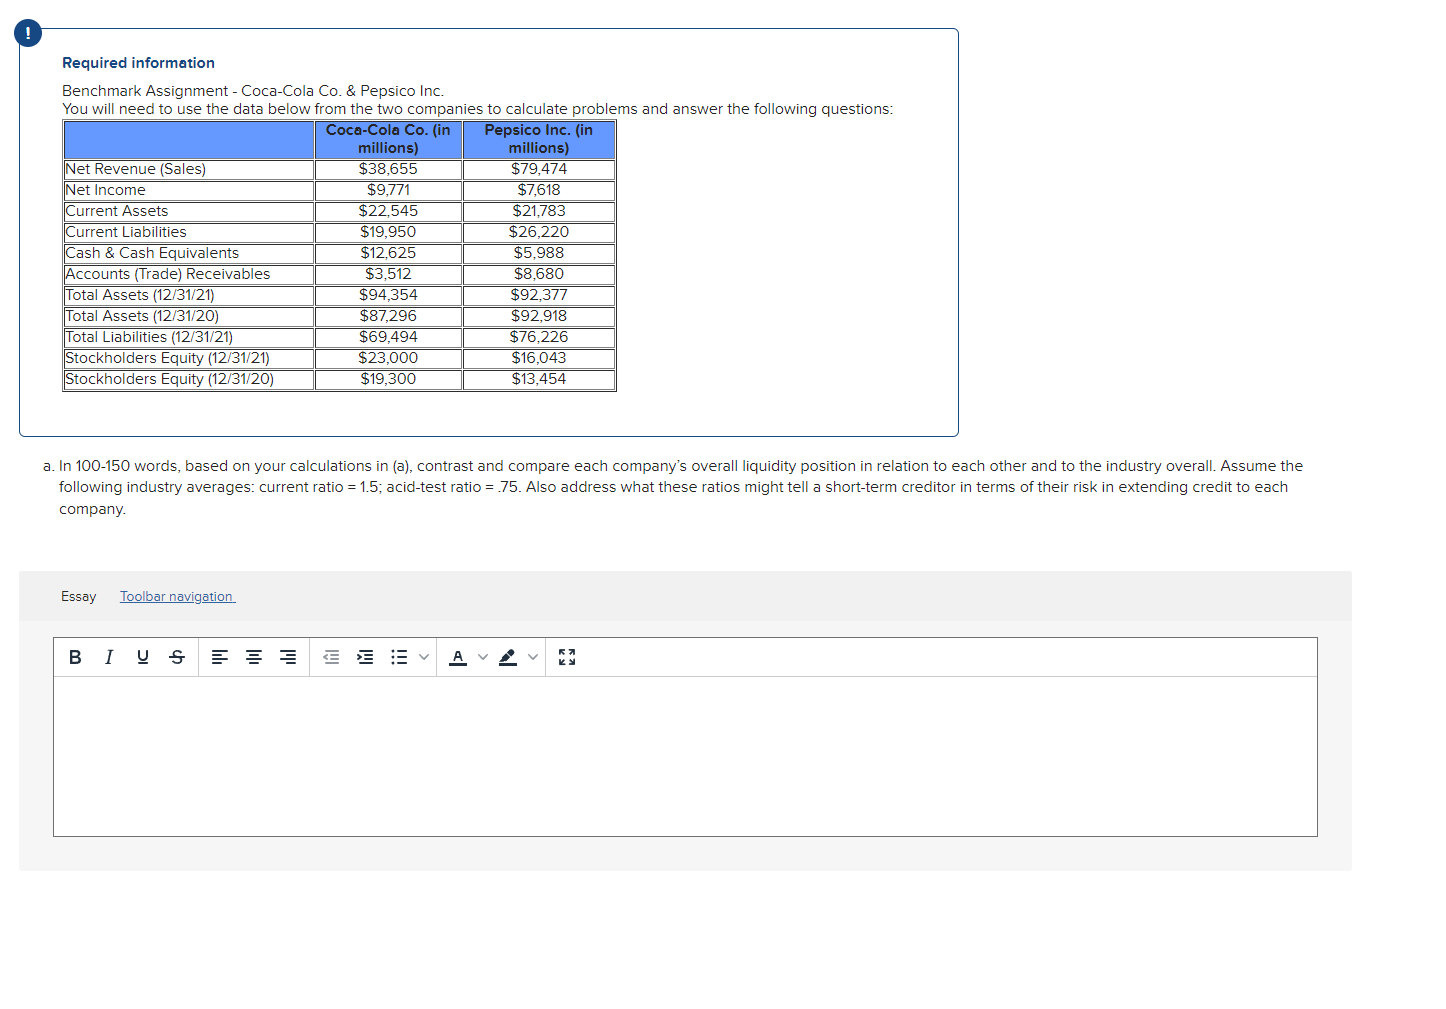Open Toolbar navigation link
Image resolution: width=1446 pixels, height=1009 pixels.
(177, 596)
